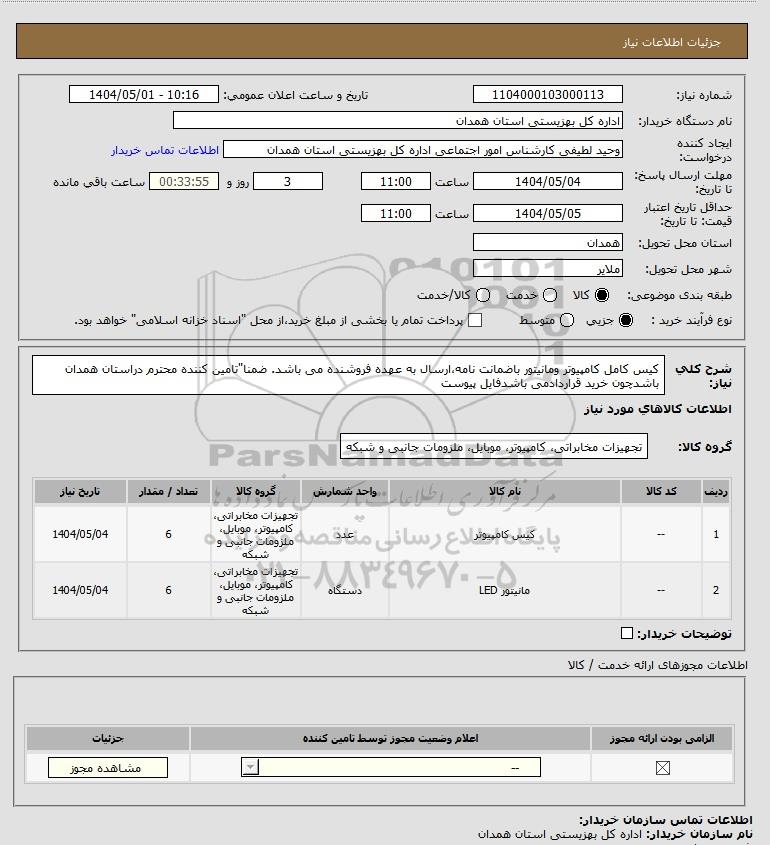Screen dimensions: 770x845
Task: Click the response deadline time 11:00 field
Action: coord(396,182)
